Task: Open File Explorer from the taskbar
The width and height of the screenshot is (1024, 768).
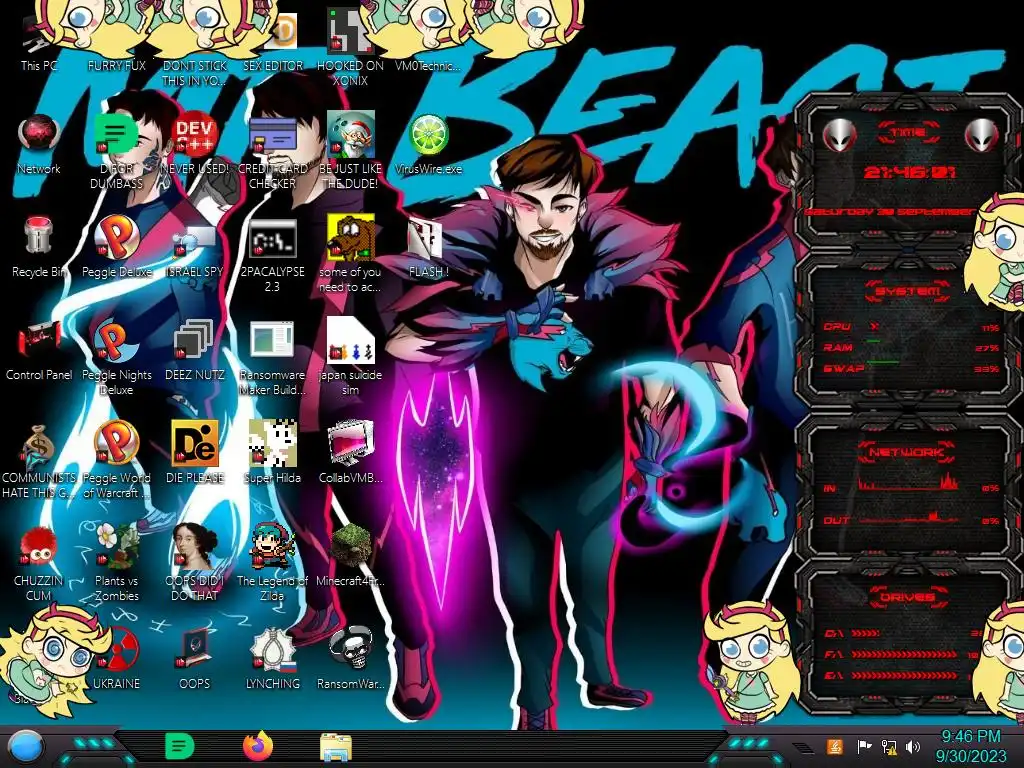Action: tap(336, 748)
